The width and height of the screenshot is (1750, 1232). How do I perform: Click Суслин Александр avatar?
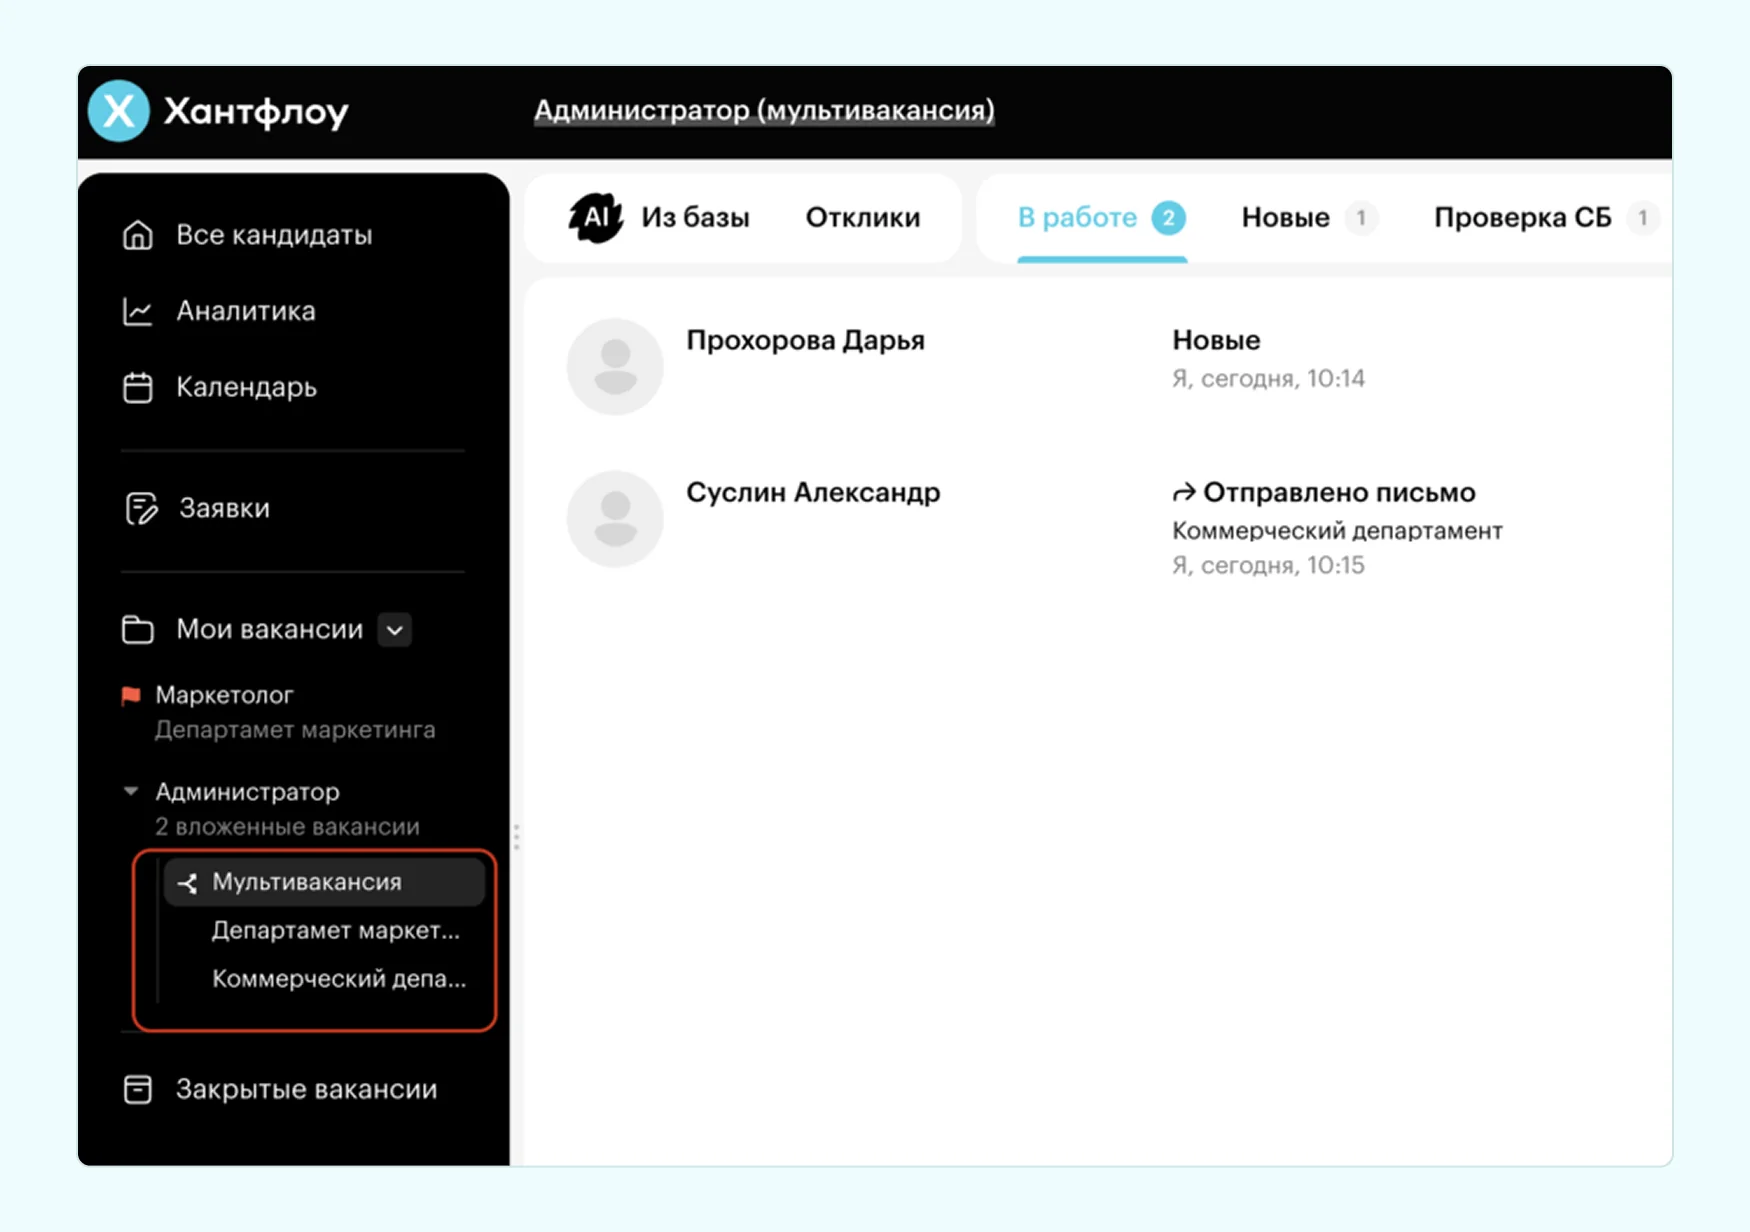(x=615, y=519)
